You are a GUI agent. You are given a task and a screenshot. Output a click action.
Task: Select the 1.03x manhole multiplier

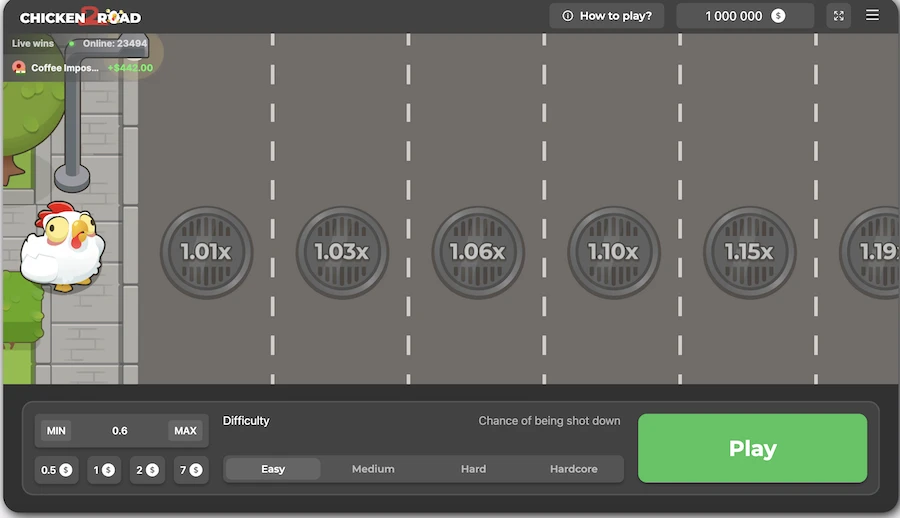[x=342, y=252]
